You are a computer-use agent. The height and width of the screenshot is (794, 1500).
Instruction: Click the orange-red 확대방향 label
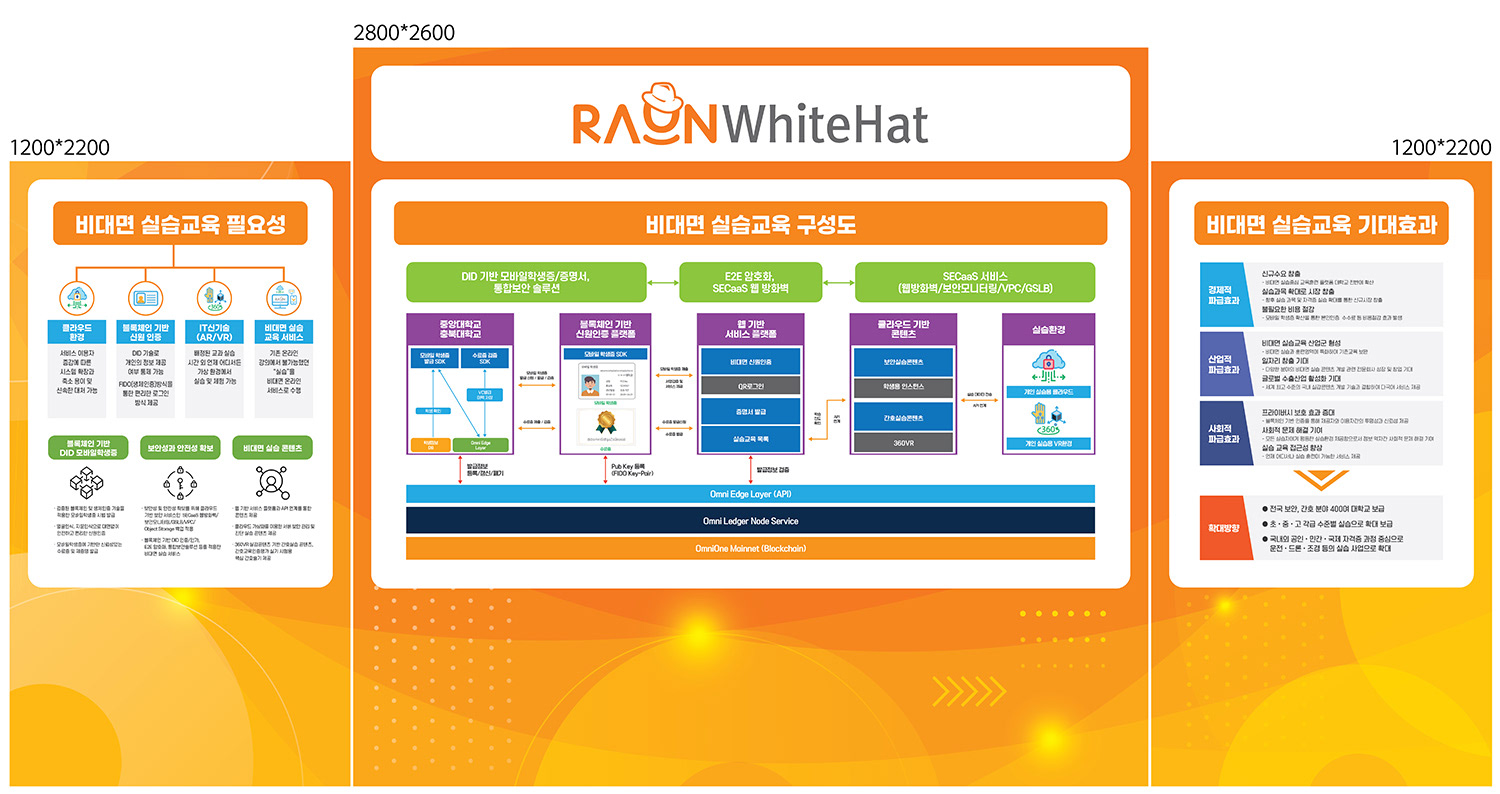tap(1227, 527)
